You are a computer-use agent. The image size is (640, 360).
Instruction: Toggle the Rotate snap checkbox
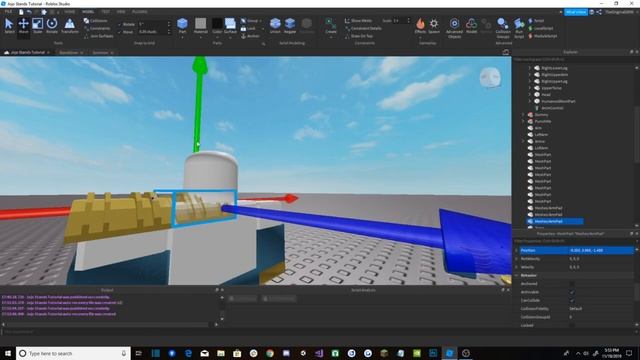tap(120, 24)
